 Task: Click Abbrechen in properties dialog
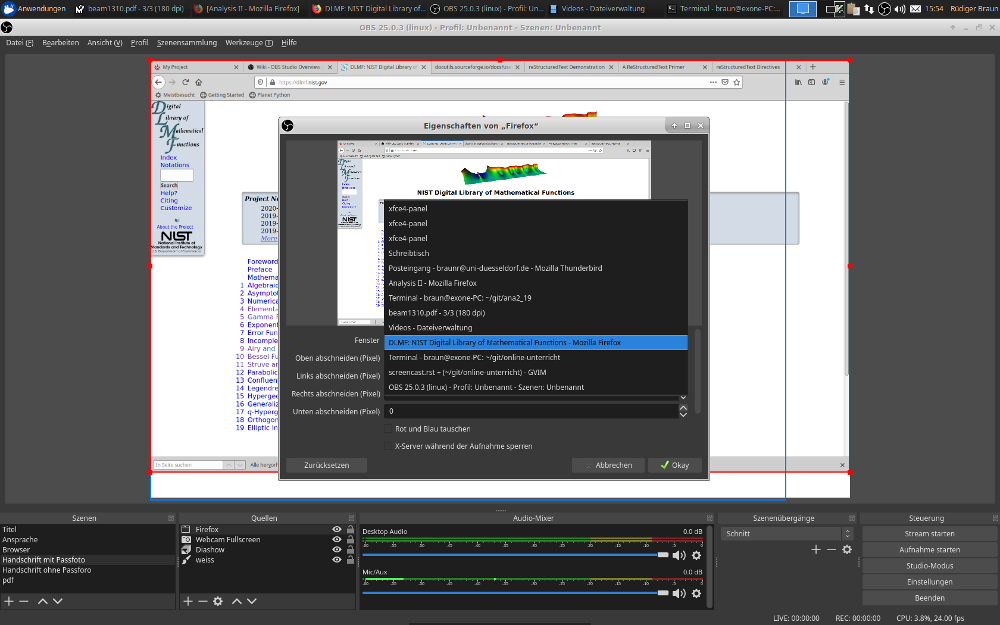point(608,465)
